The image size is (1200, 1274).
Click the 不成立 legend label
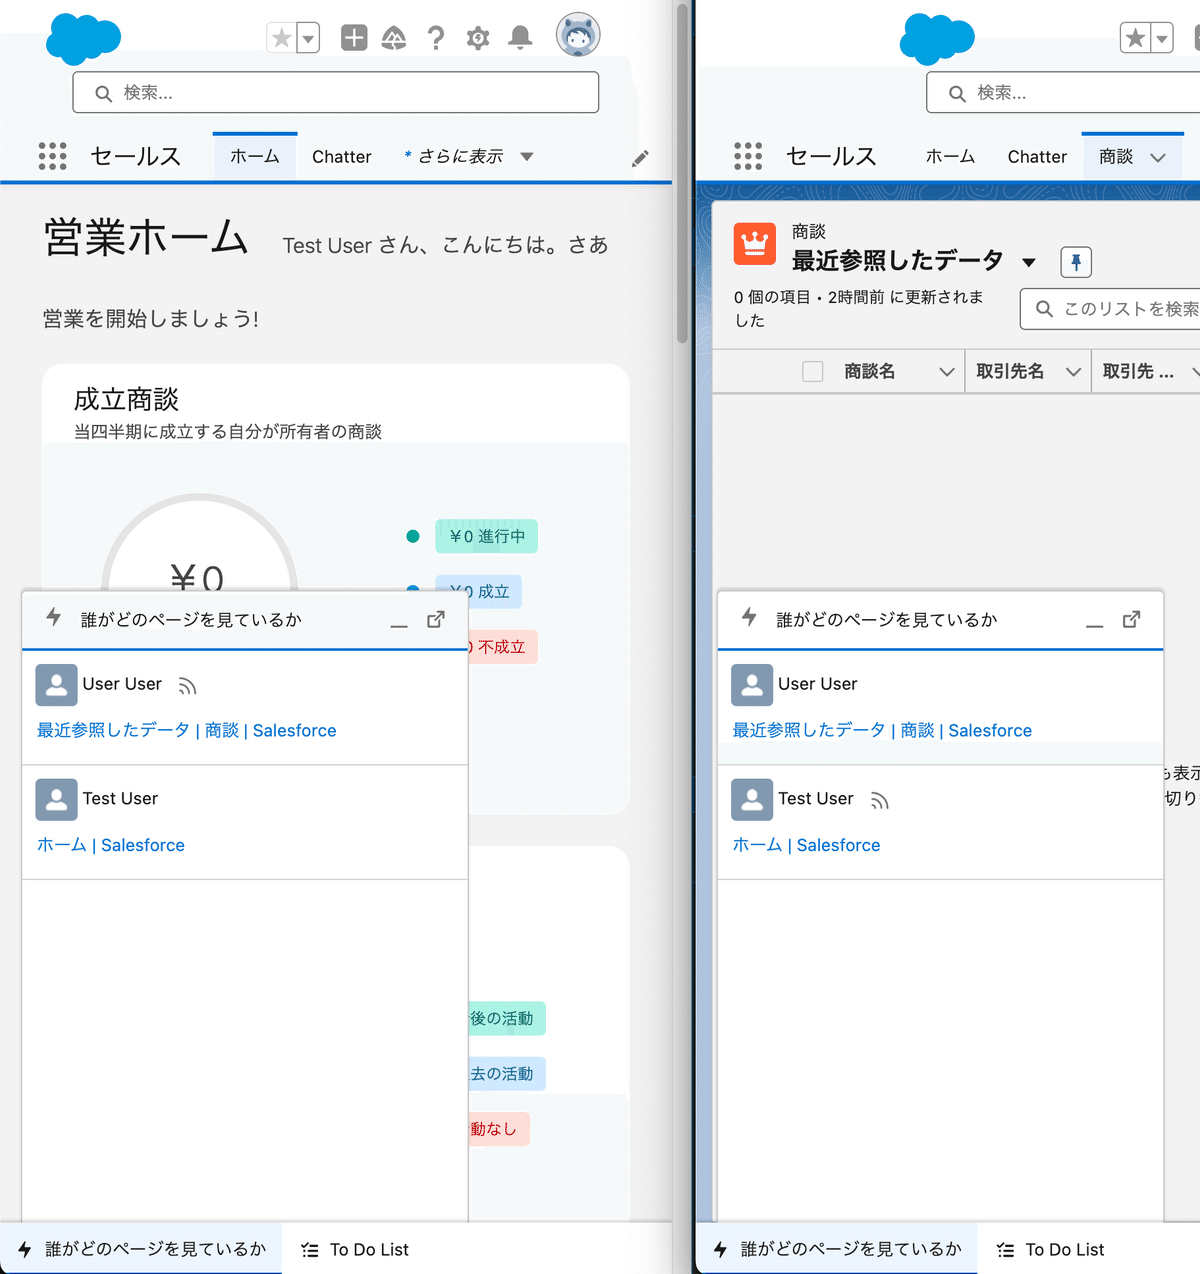point(502,647)
